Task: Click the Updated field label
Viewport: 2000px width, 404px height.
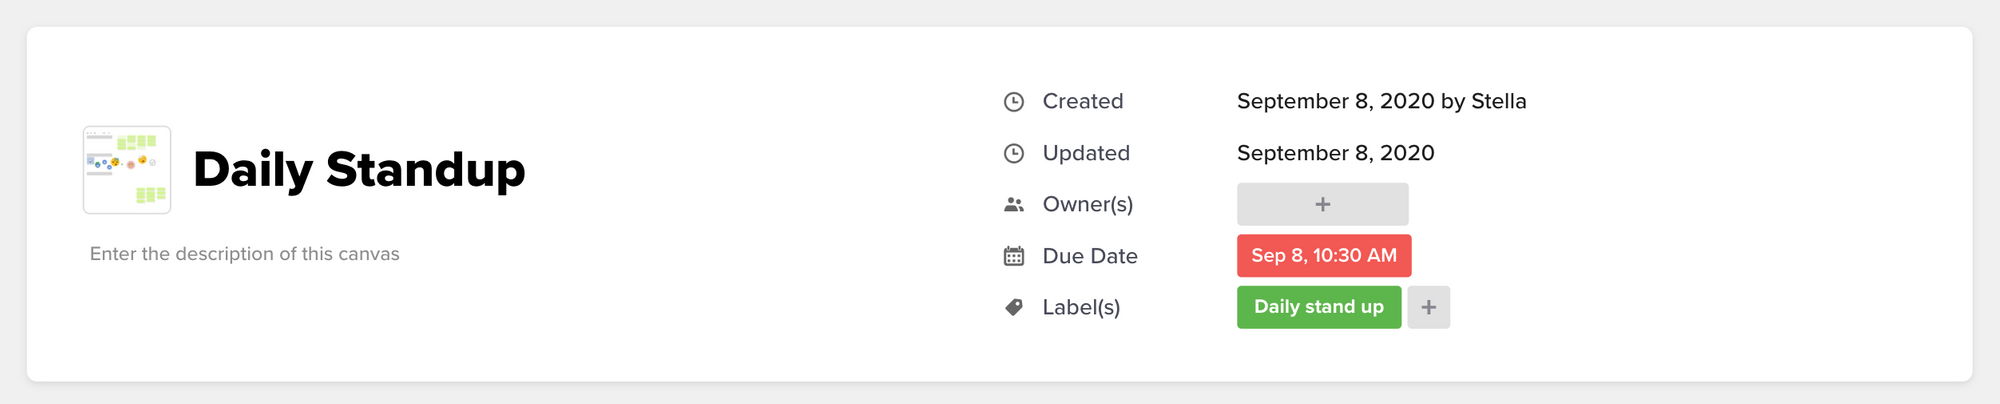Action: [1086, 153]
